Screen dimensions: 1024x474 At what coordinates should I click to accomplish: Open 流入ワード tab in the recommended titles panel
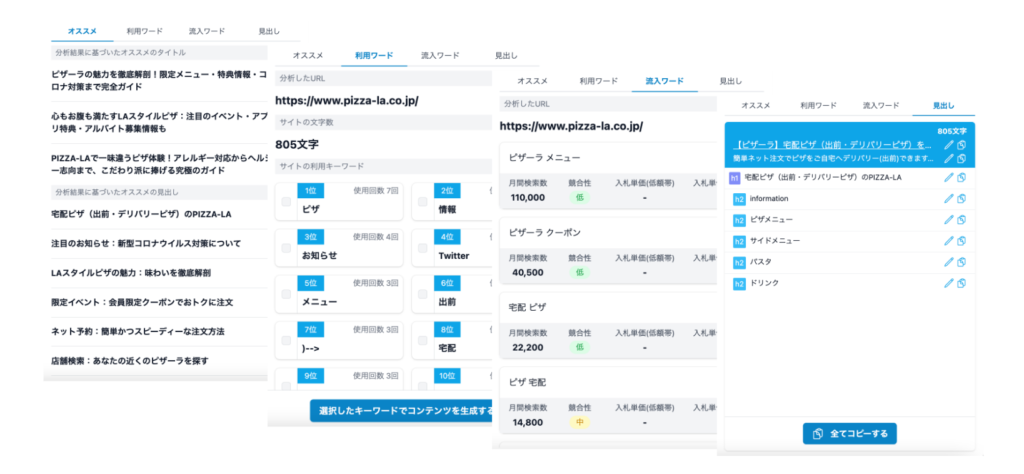(x=207, y=31)
